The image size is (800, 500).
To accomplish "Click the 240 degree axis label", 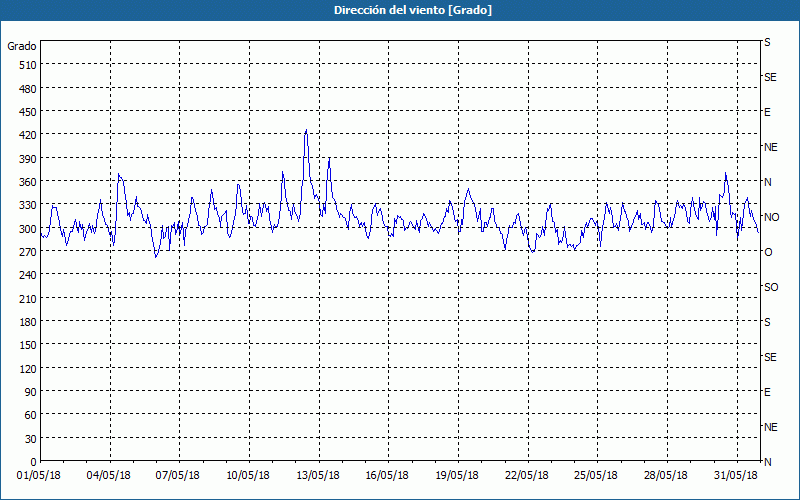I will point(28,275).
